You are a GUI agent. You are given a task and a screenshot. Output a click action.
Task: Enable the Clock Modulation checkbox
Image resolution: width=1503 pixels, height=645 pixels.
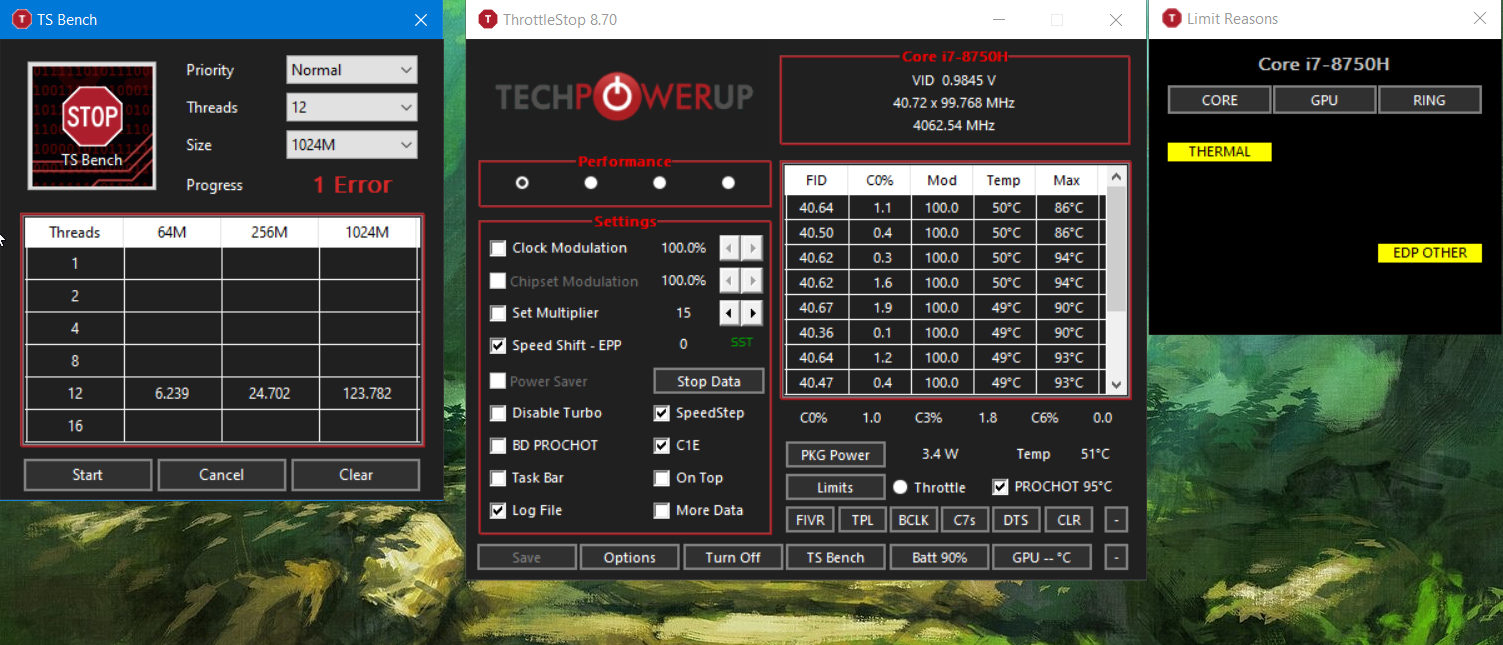click(498, 248)
